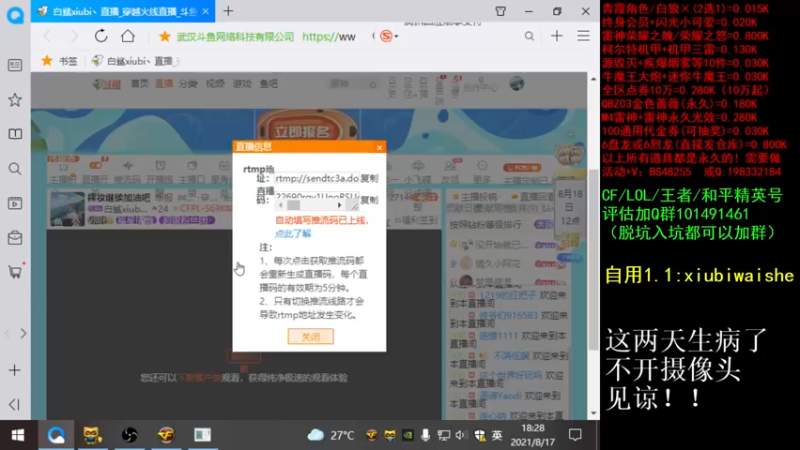Screen dimensions: 800x450
Task: Open the notification center icon
Action: (575, 435)
